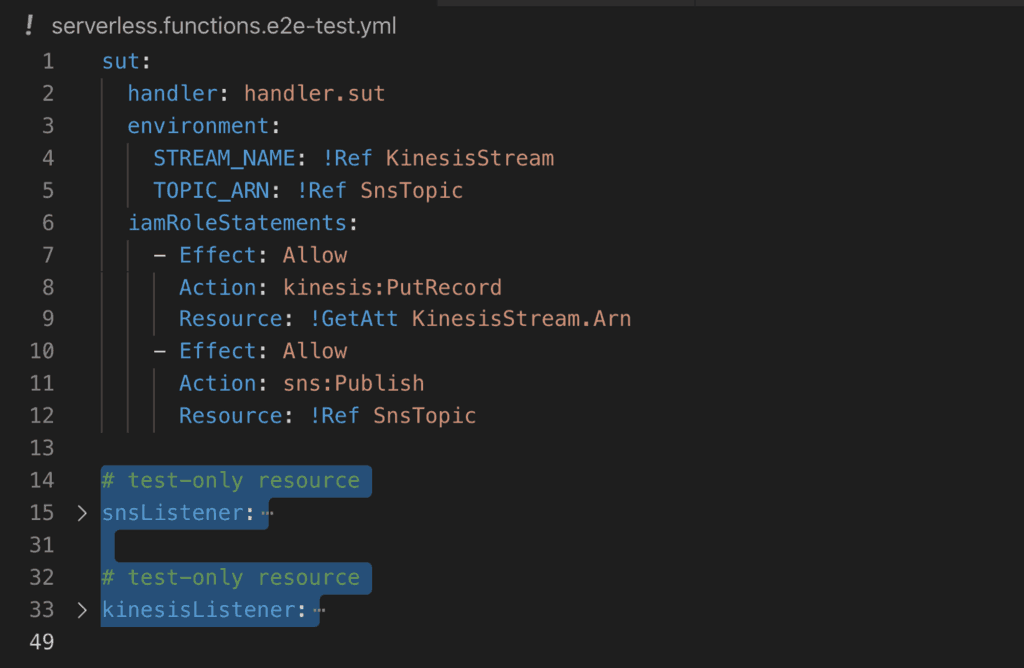1024x668 pixels.
Task: Place cursor on the 'sut' key
Action: (121, 62)
